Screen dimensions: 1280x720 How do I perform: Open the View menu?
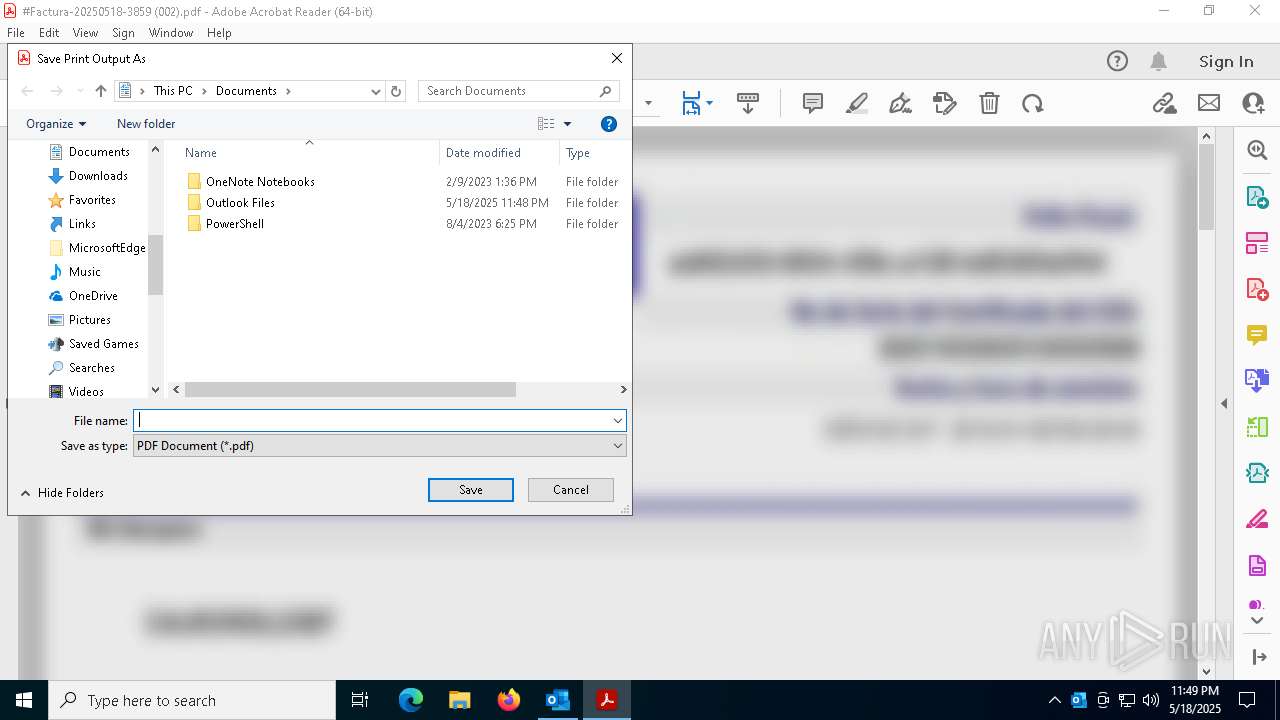[x=86, y=33]
